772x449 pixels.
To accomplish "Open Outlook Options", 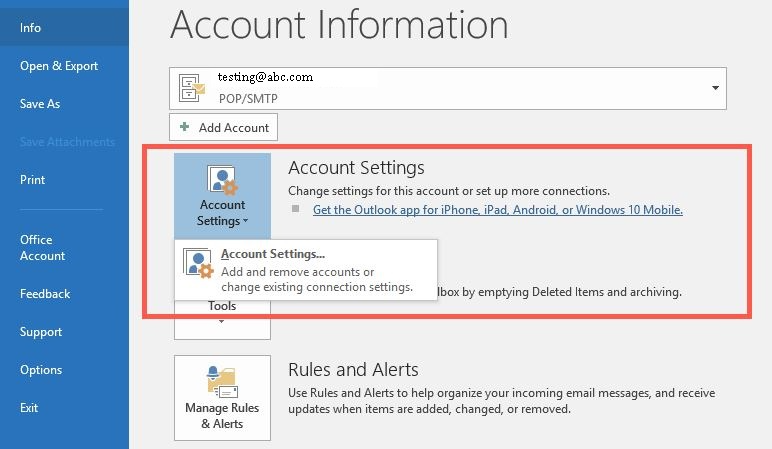I will pos(41,370).
